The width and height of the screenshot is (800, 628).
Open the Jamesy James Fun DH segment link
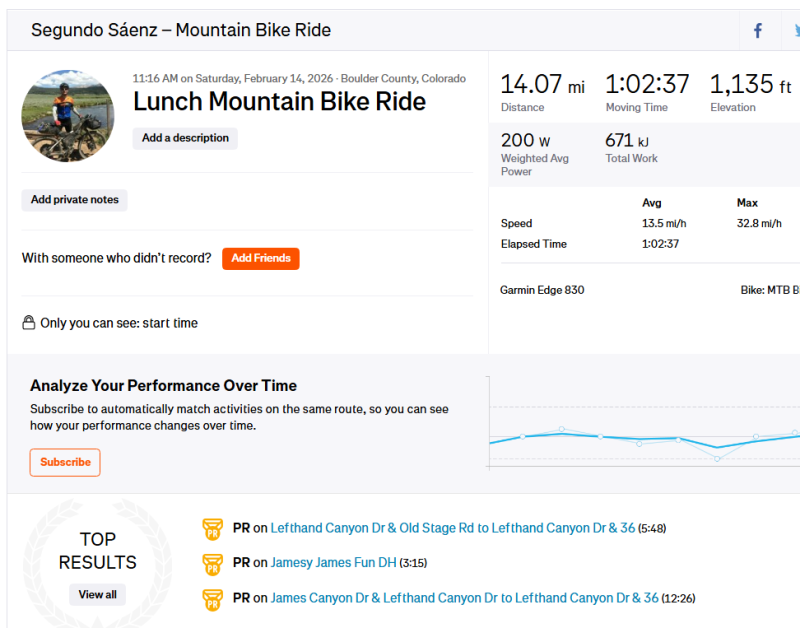click(333, 563)
